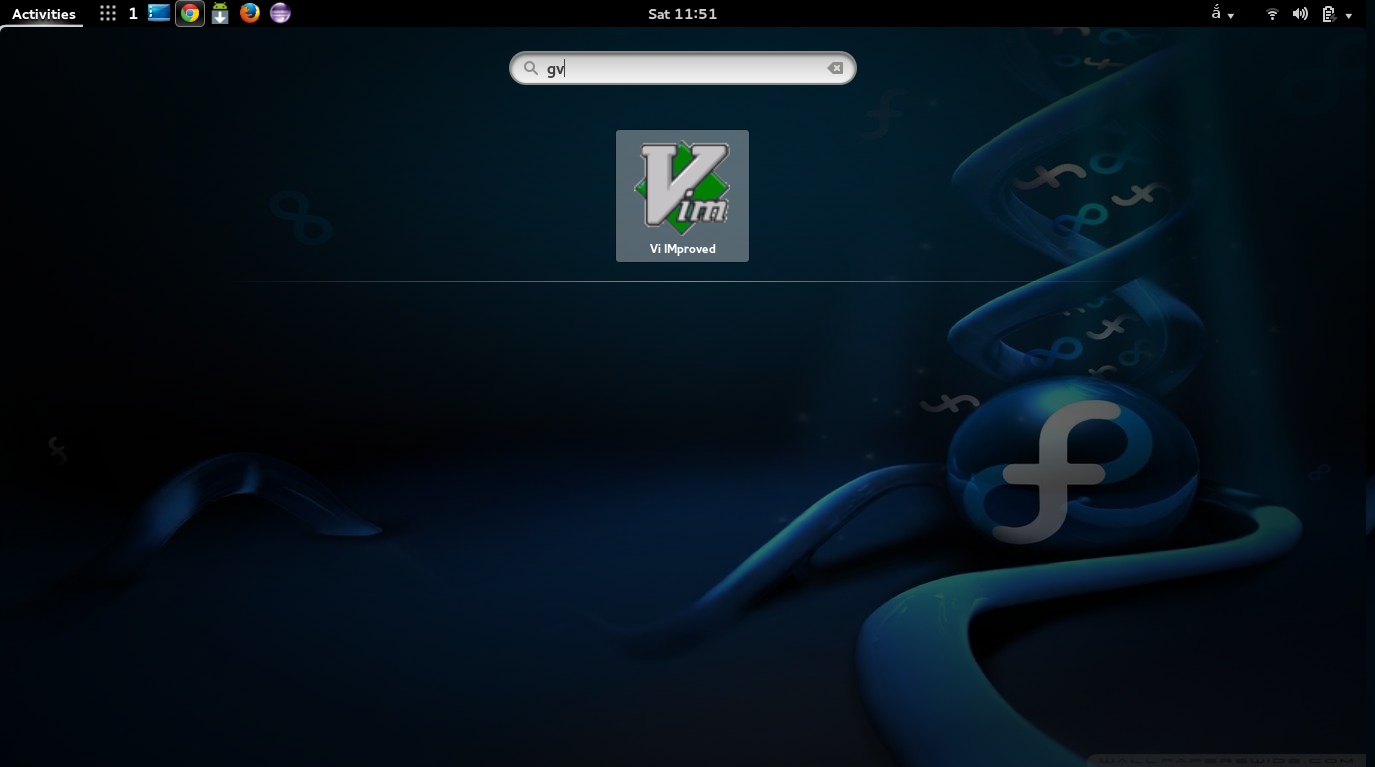Open the applications grid icon
This screenshot has height=767, width=1375.
108,14
